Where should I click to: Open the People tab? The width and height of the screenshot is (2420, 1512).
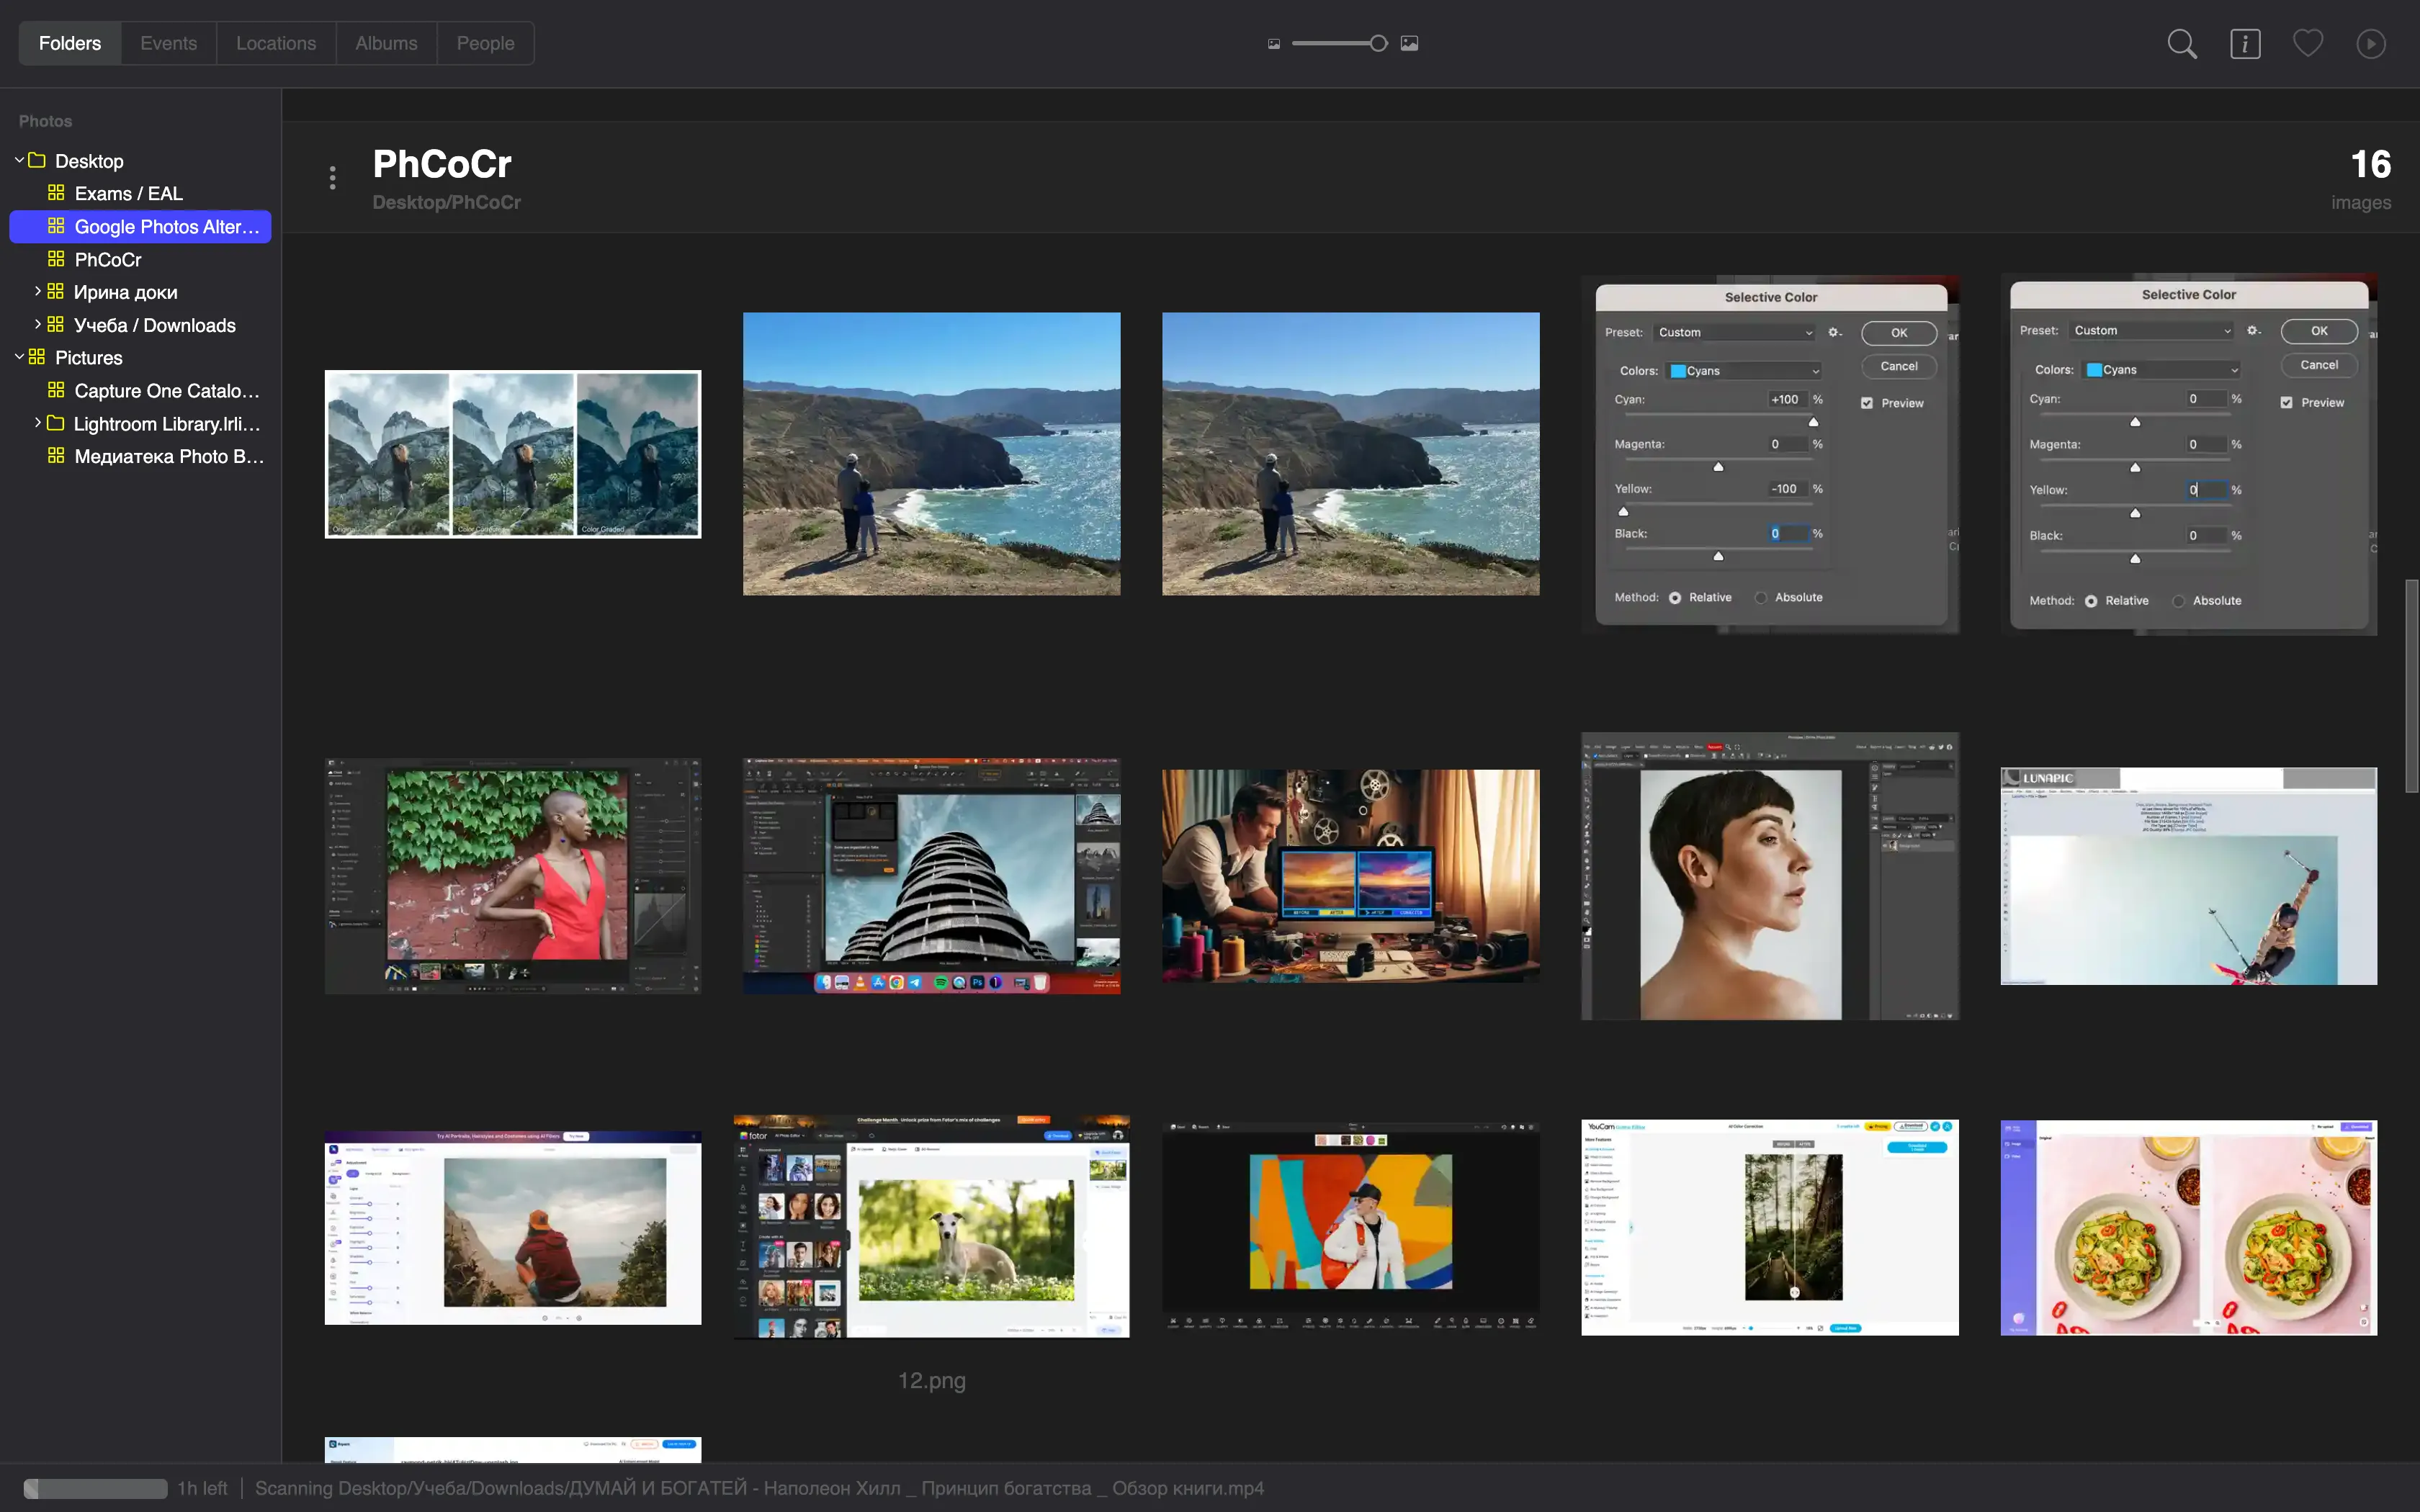tap(485, 43)
